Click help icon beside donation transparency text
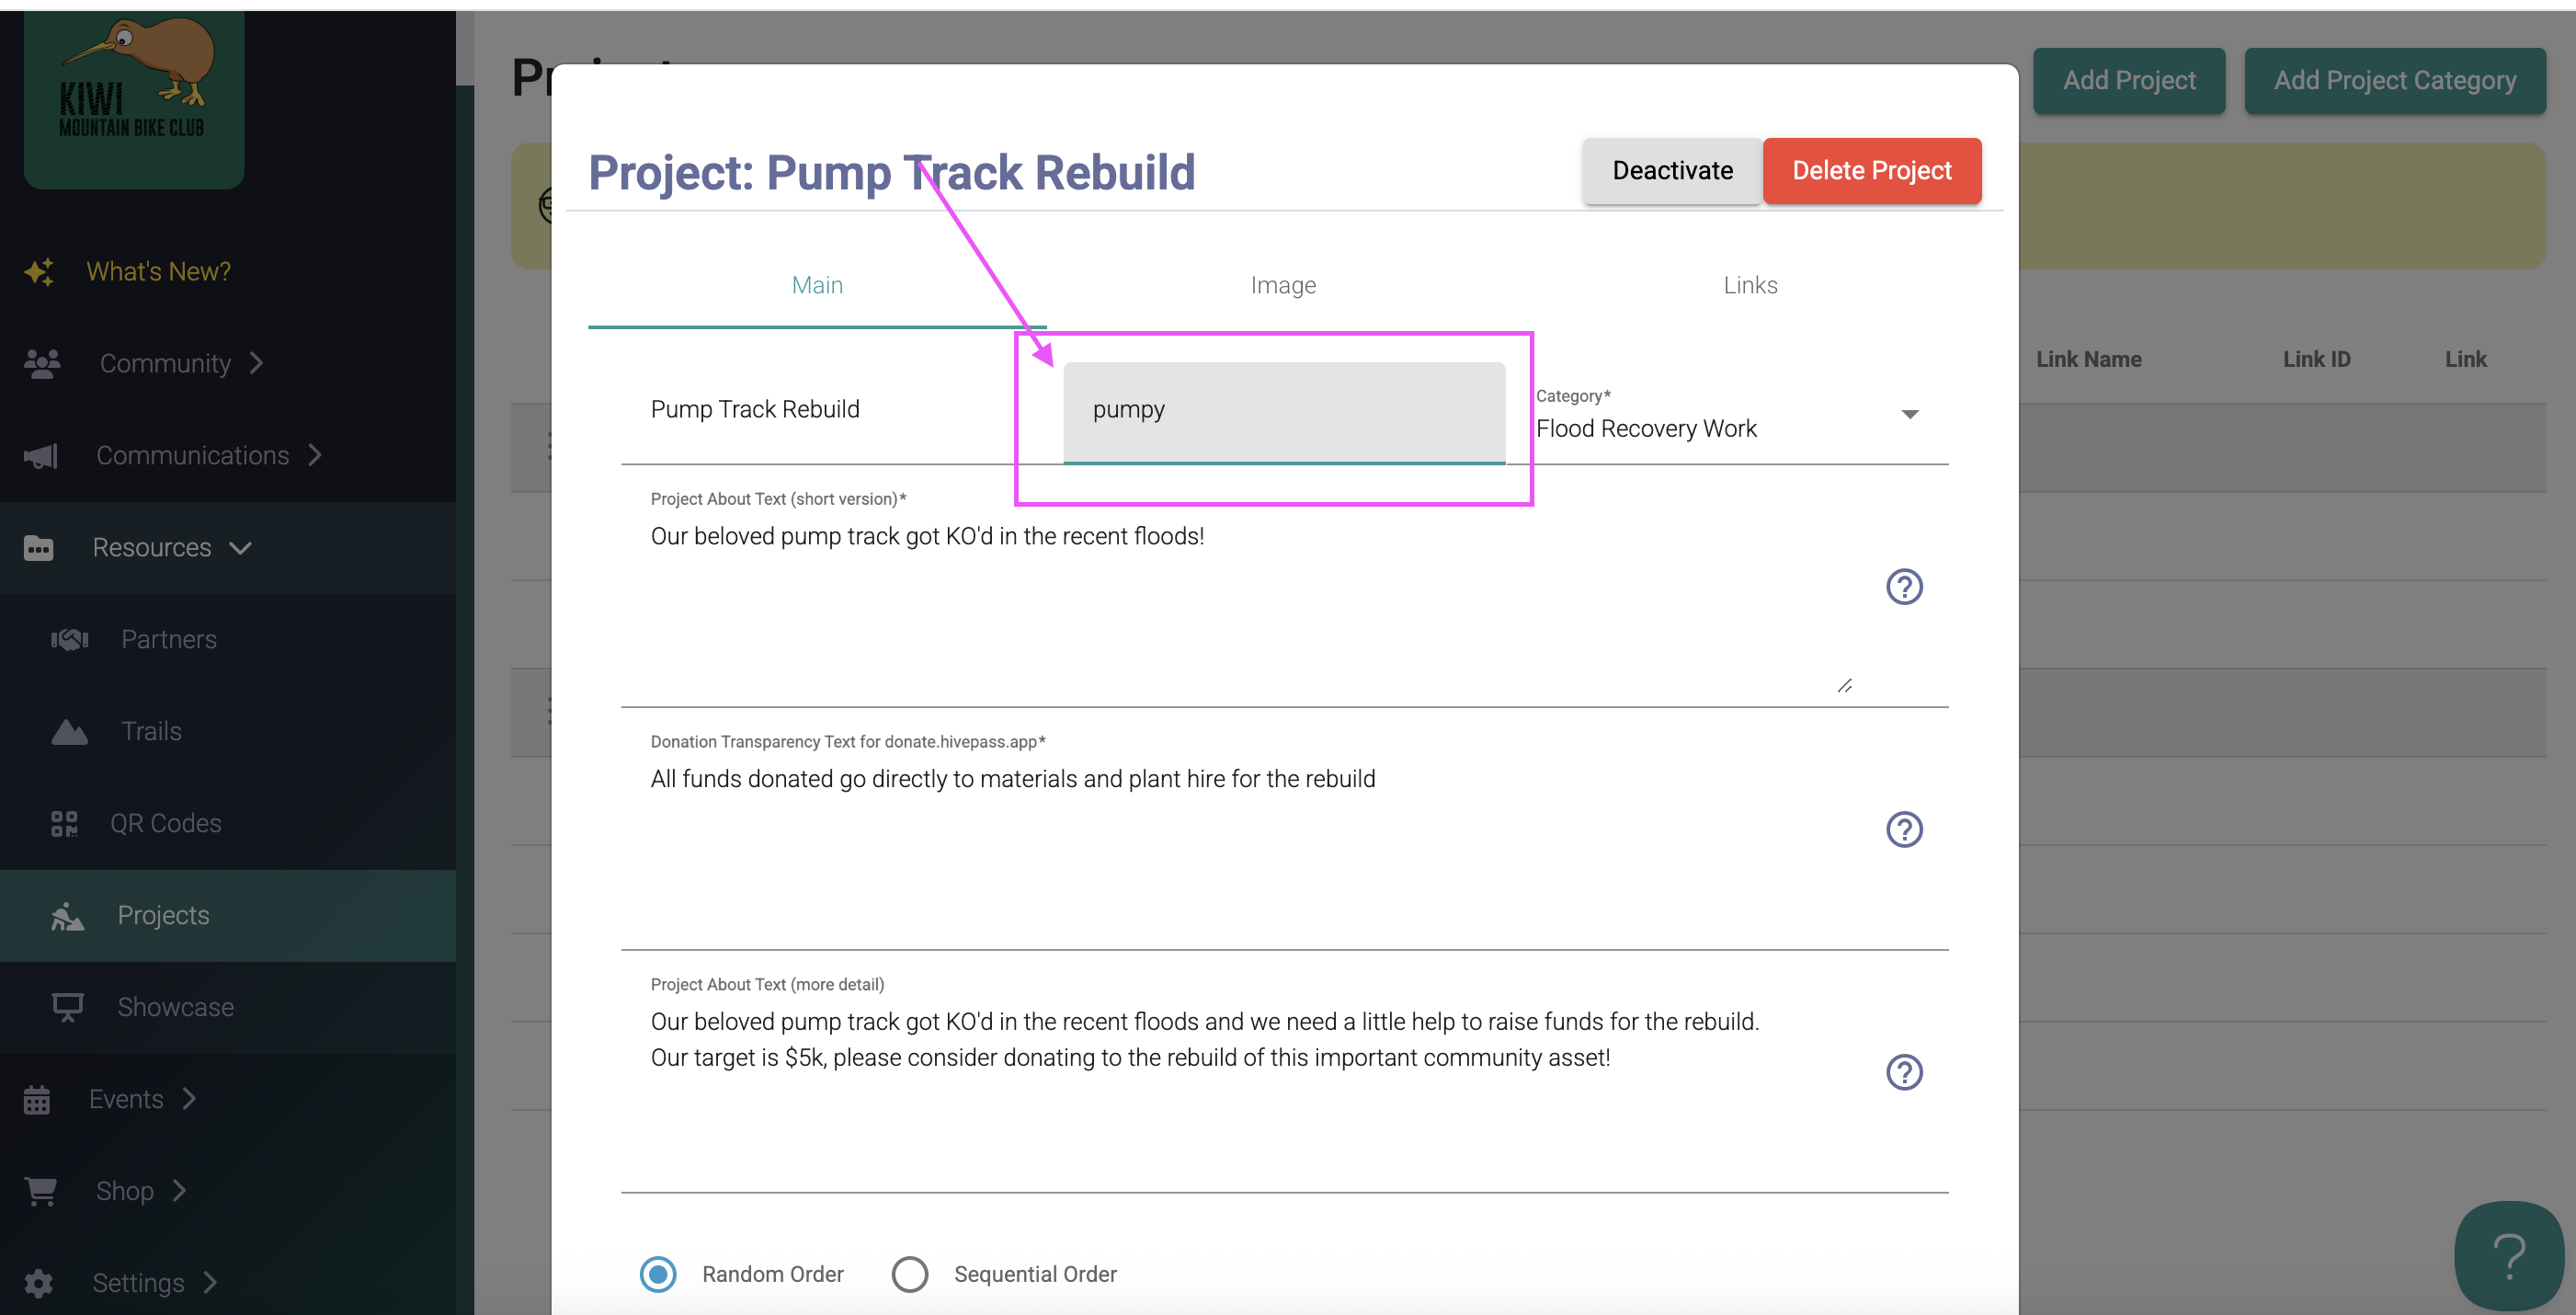Screen dimensions: 2576x1315 pos(1904,830)
